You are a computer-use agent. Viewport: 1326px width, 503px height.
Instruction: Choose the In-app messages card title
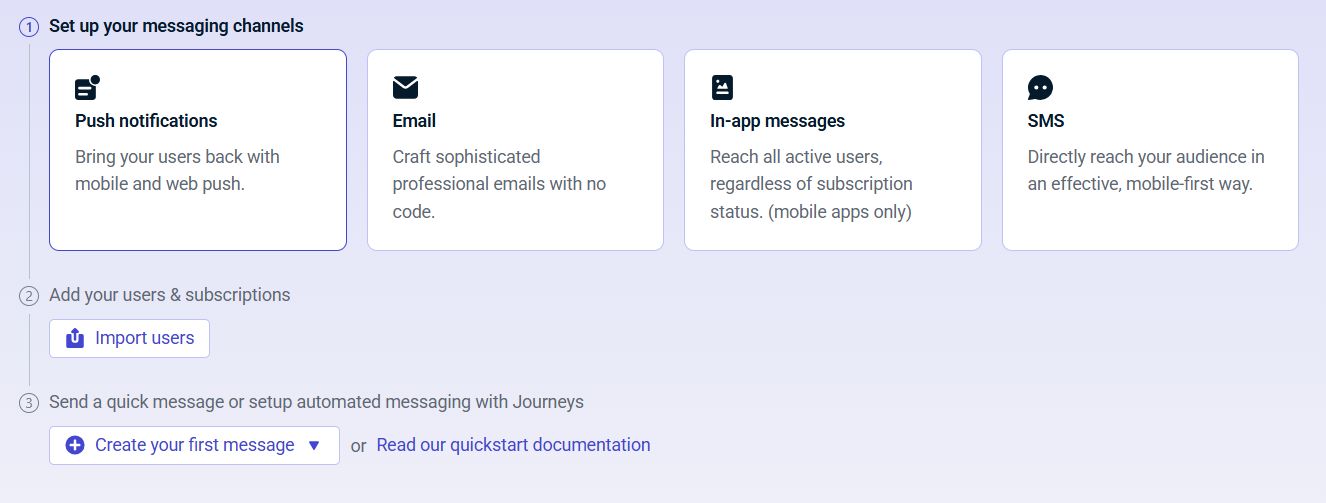click(x=777, y=121)
